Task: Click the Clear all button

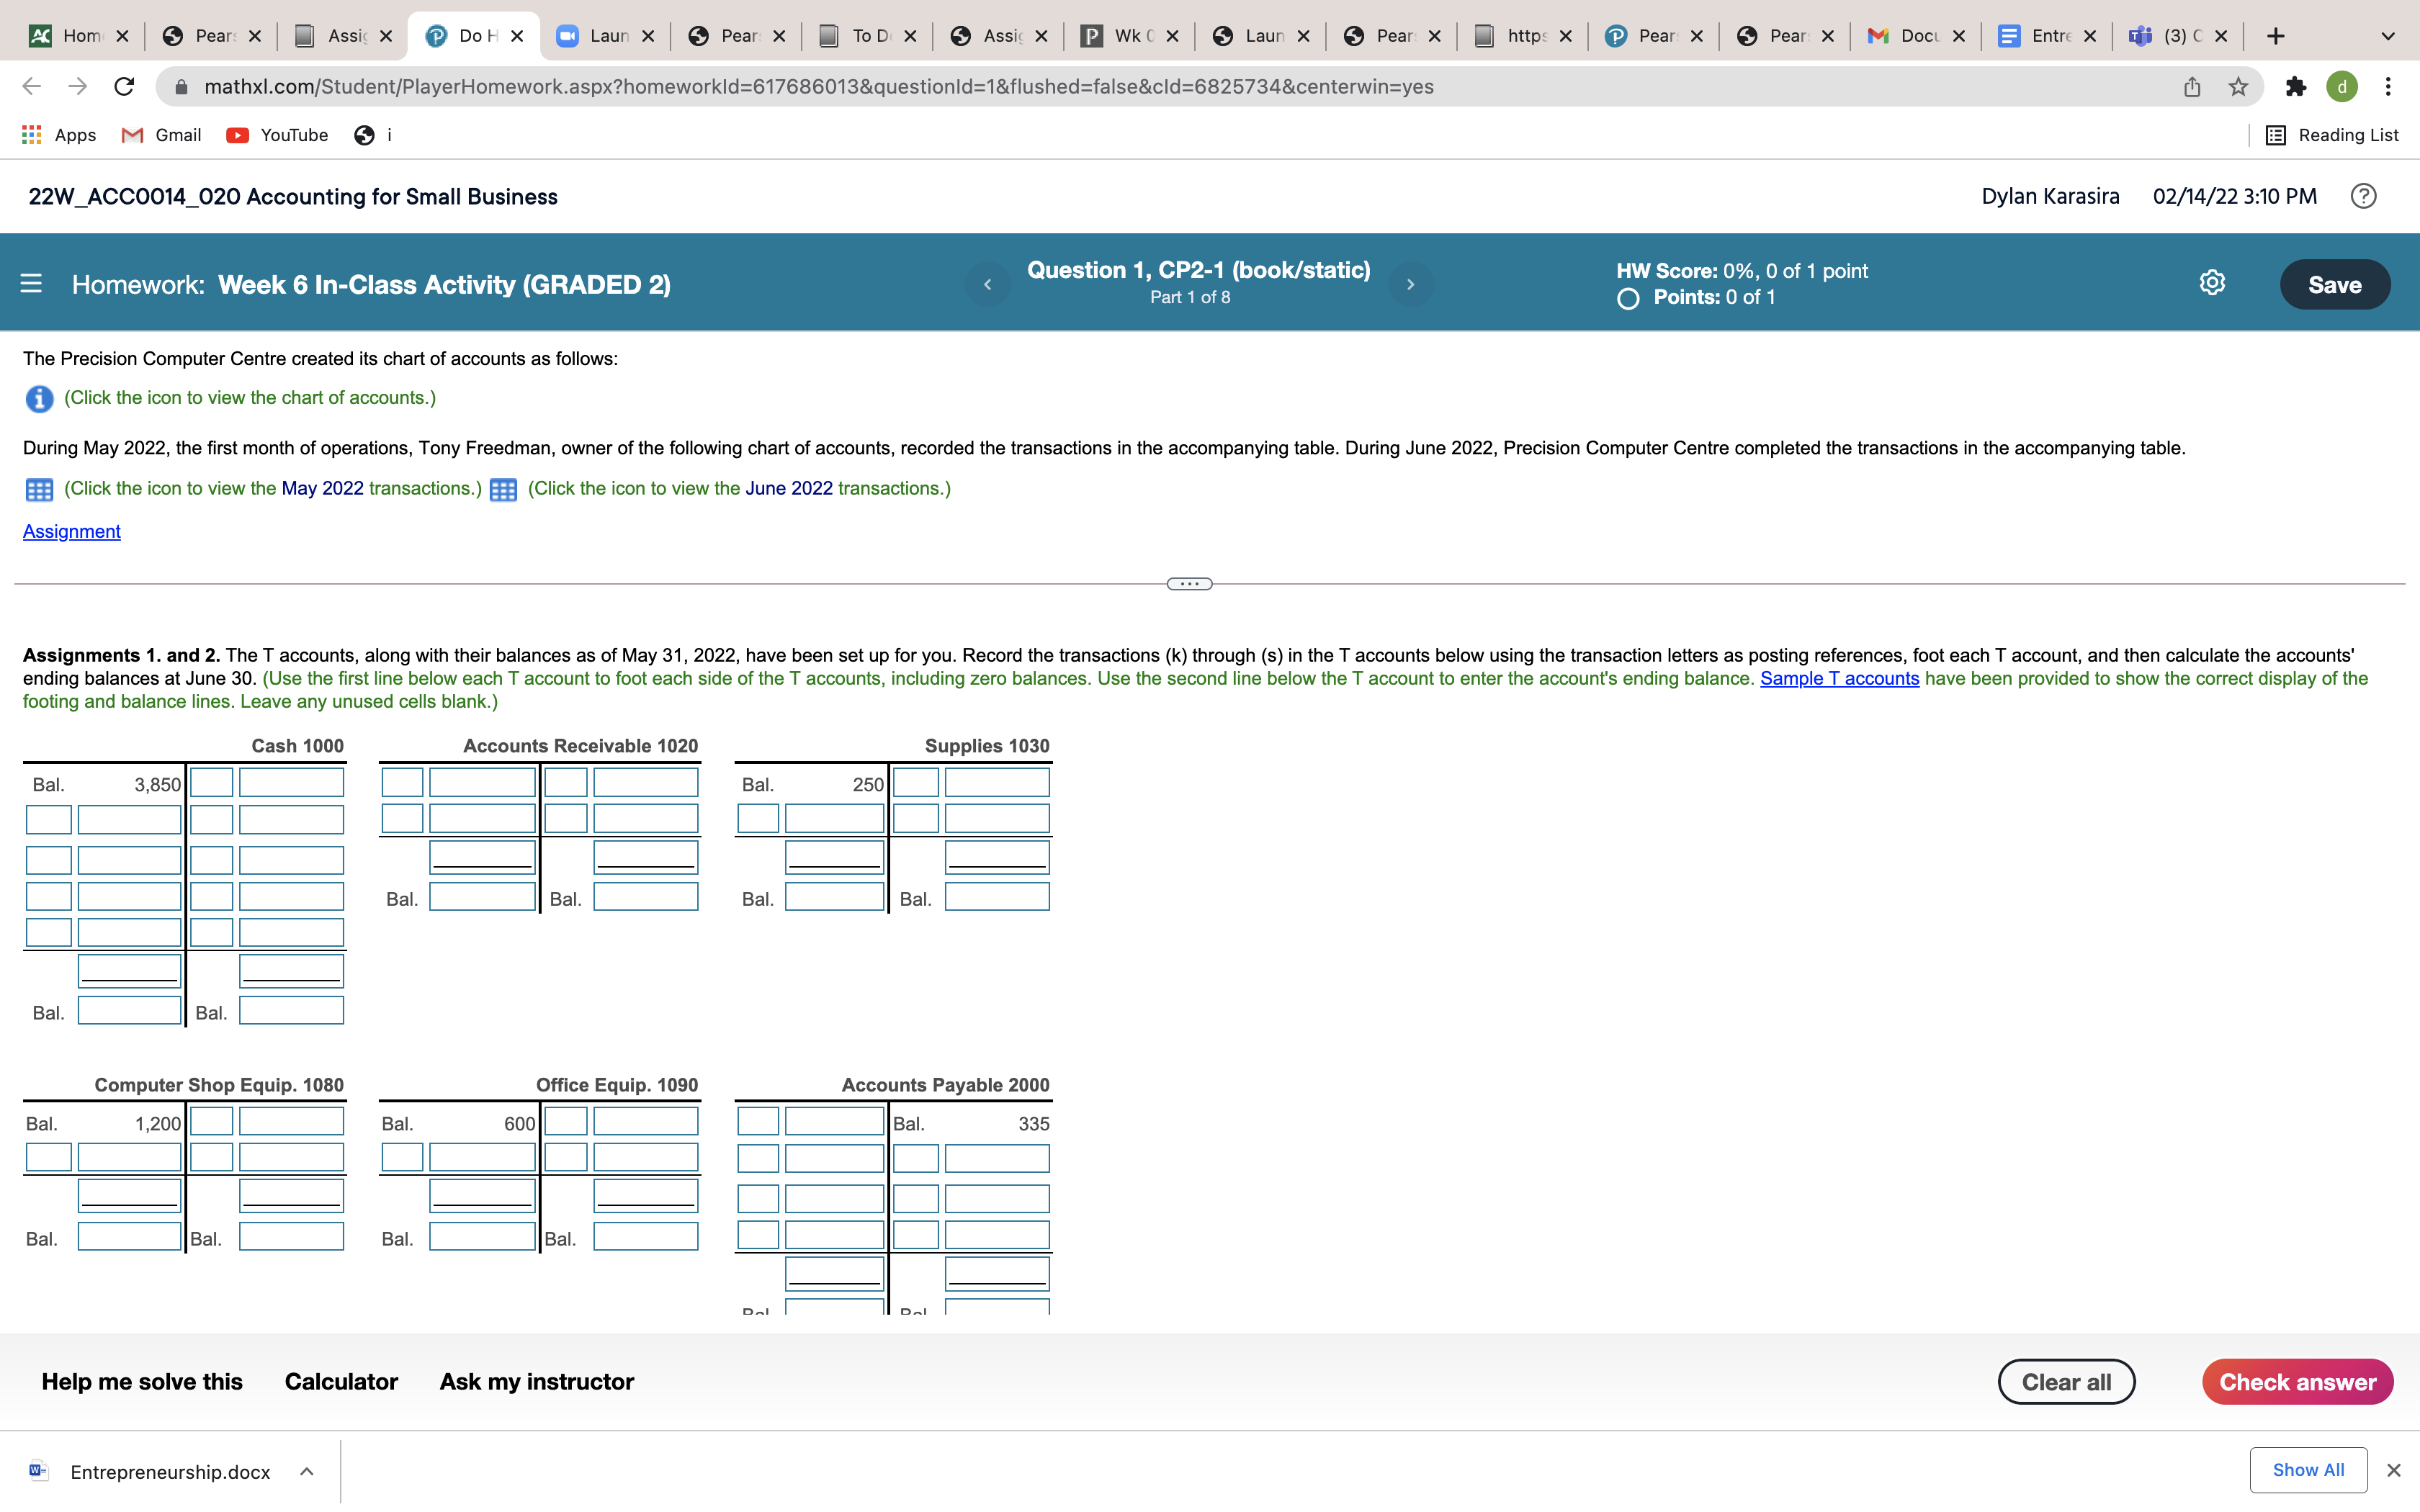Action: (2066, 1382)
